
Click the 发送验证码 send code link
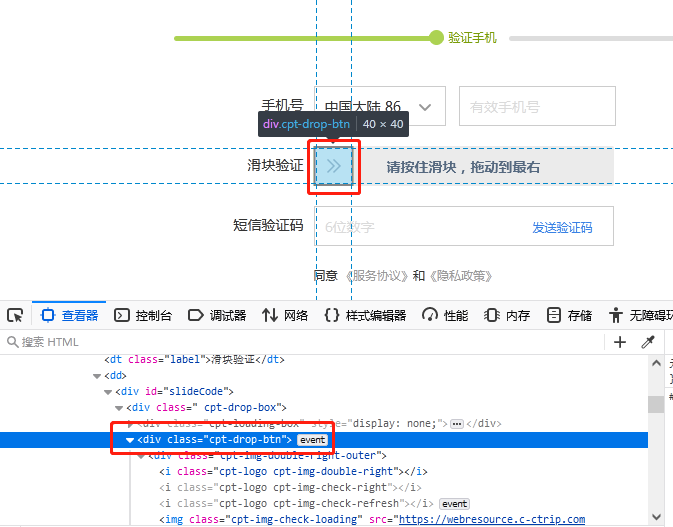562,227
